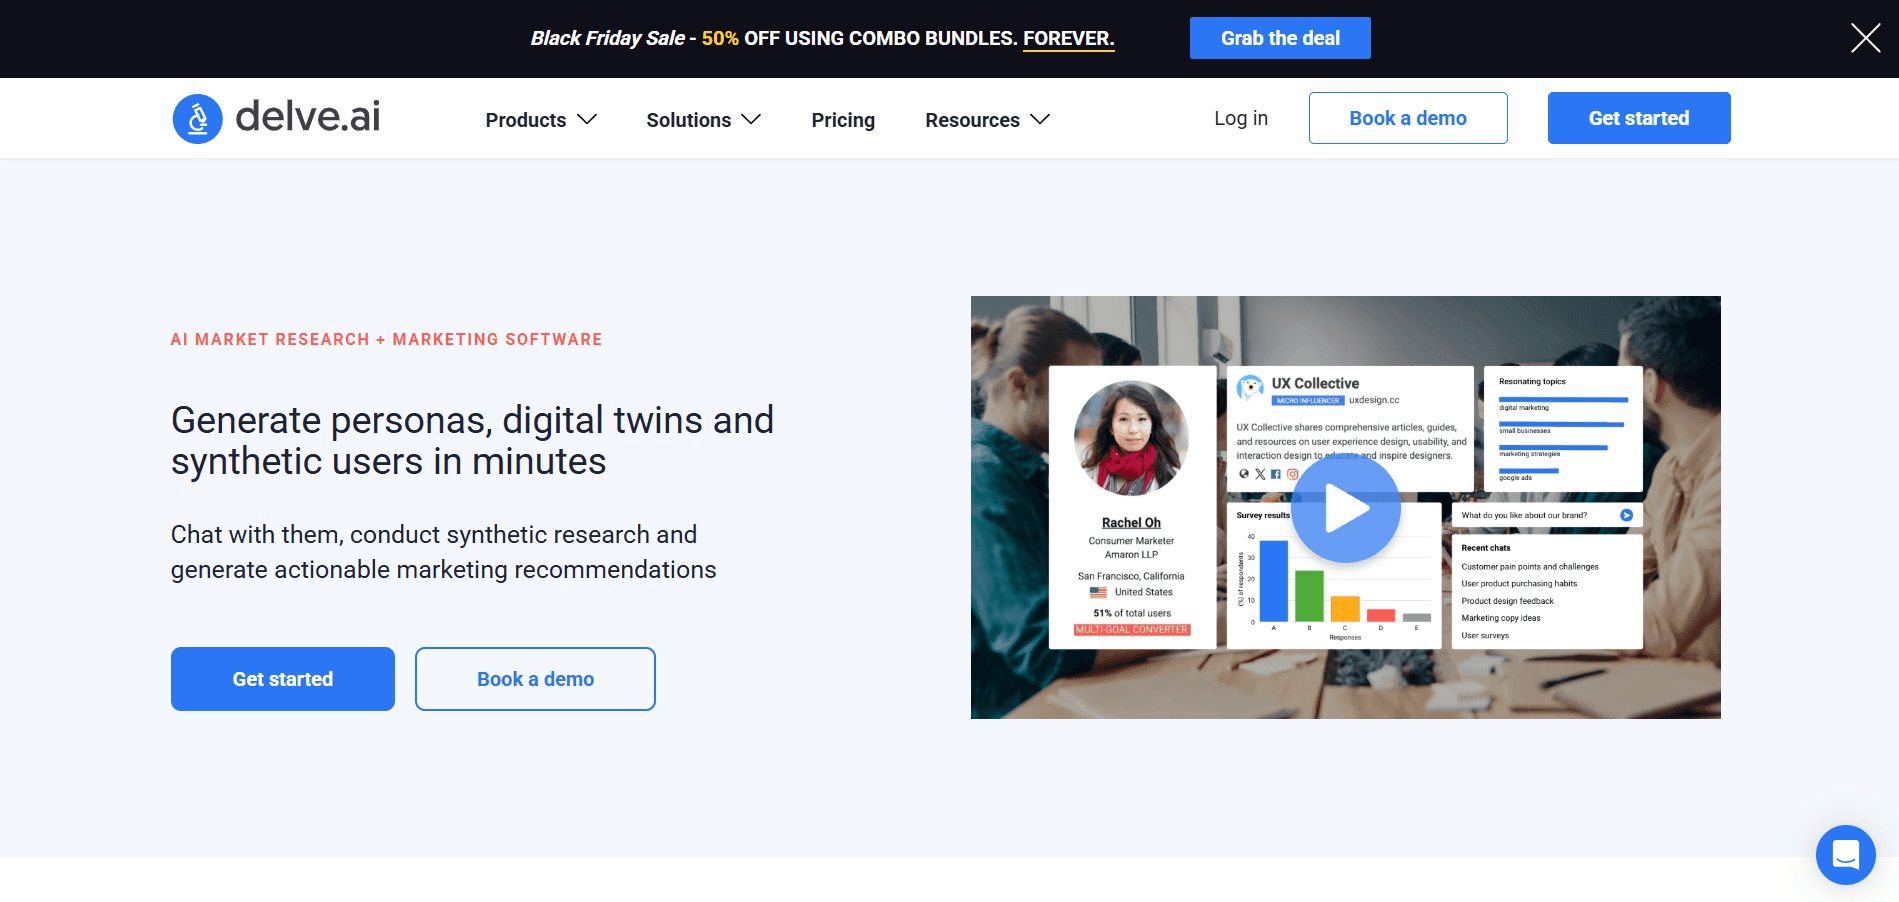Screen dimensions: 1899x902
Task: Play the product demo video
Action: (x=1345, y=508)
